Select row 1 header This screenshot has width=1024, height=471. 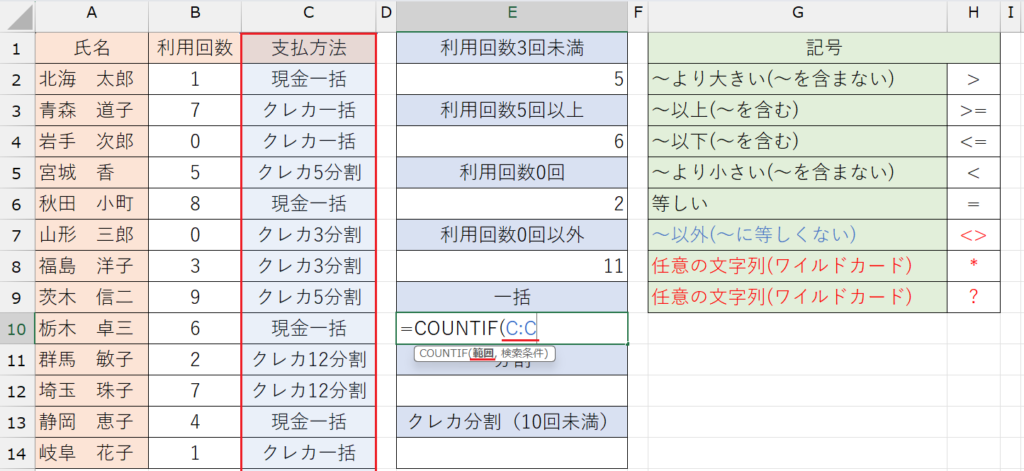click(18, 48)
